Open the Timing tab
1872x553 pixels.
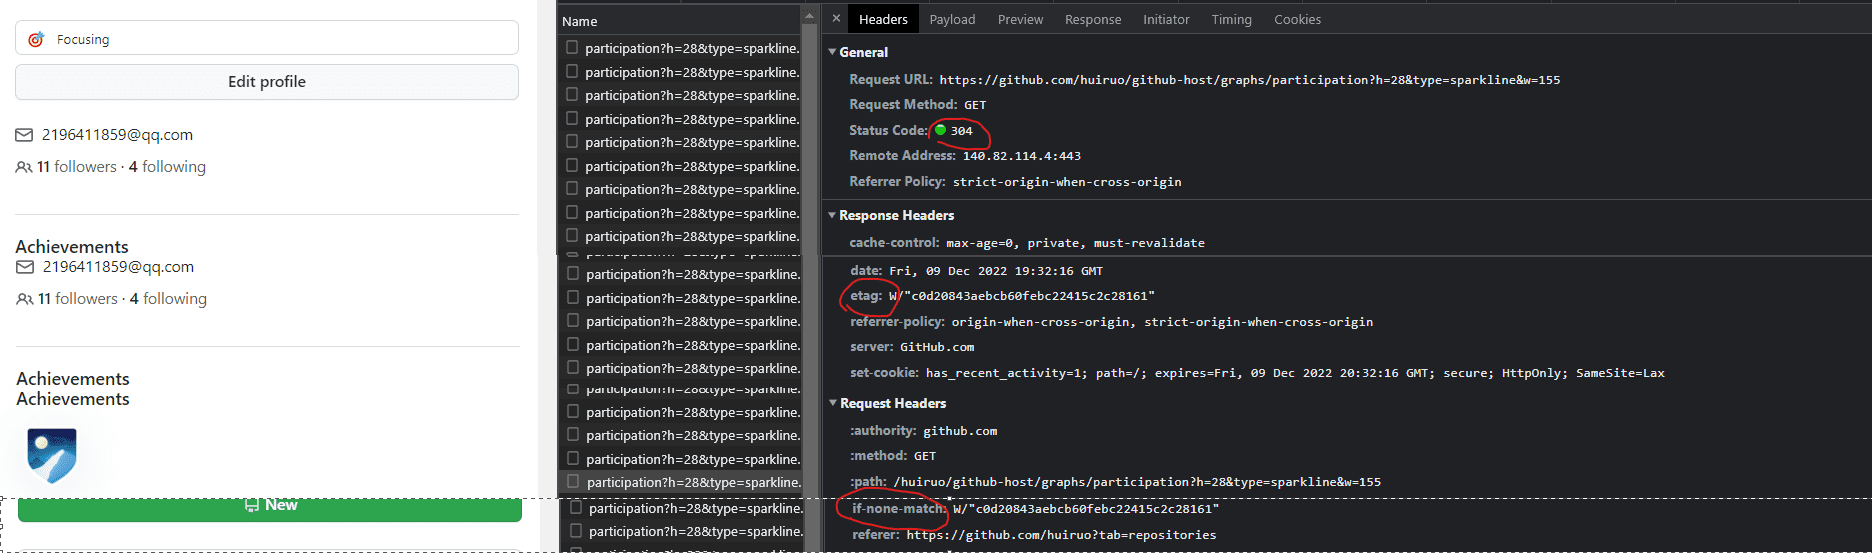[1231, 19]
